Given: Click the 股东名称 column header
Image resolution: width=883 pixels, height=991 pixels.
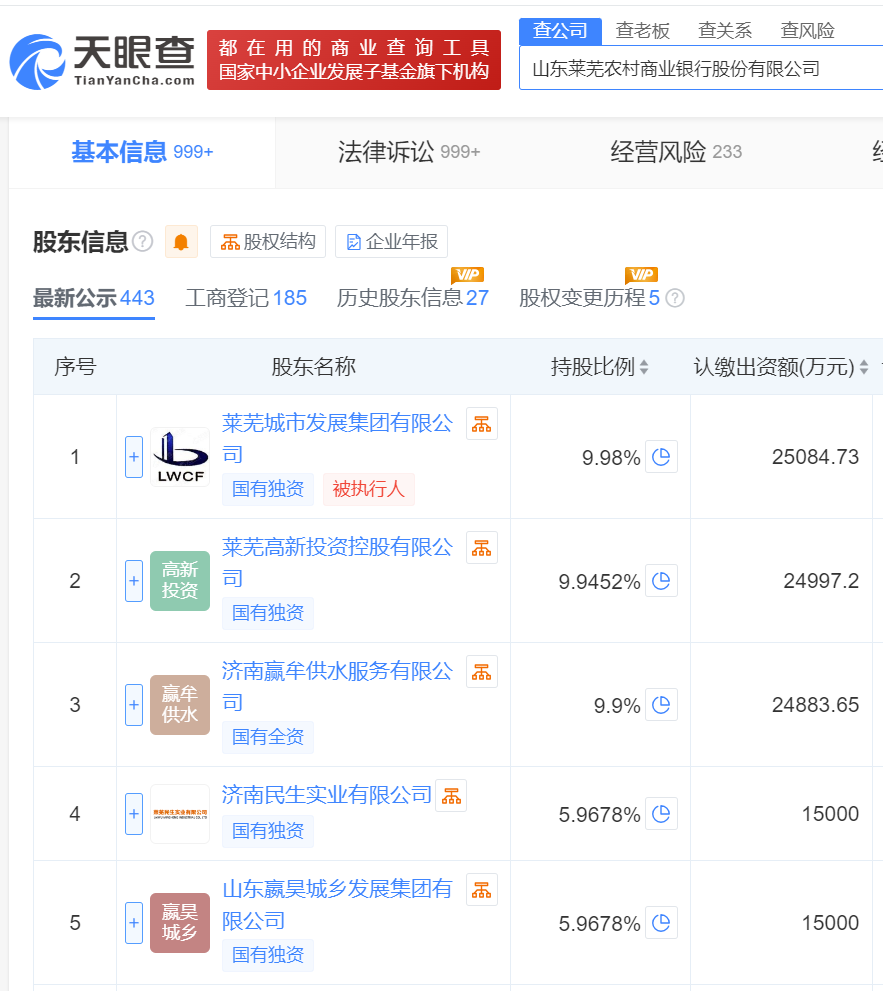Looking at the screenshot, I should [x=314, y=367].
